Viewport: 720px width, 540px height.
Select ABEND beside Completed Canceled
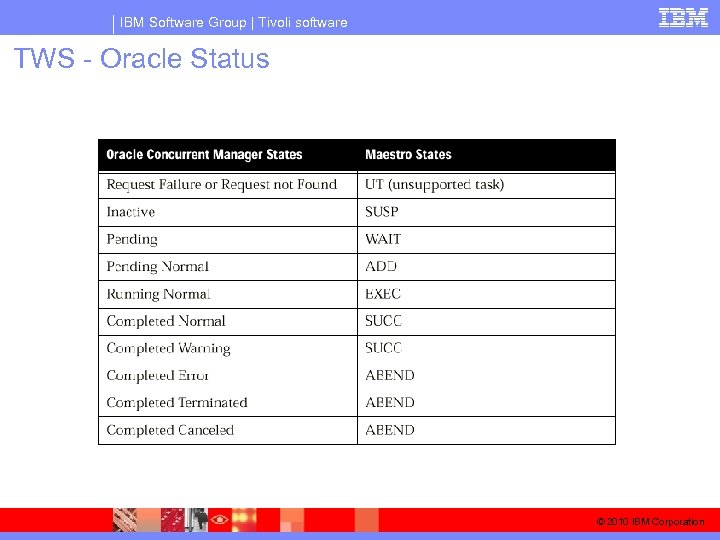click(x=486, y=430)
